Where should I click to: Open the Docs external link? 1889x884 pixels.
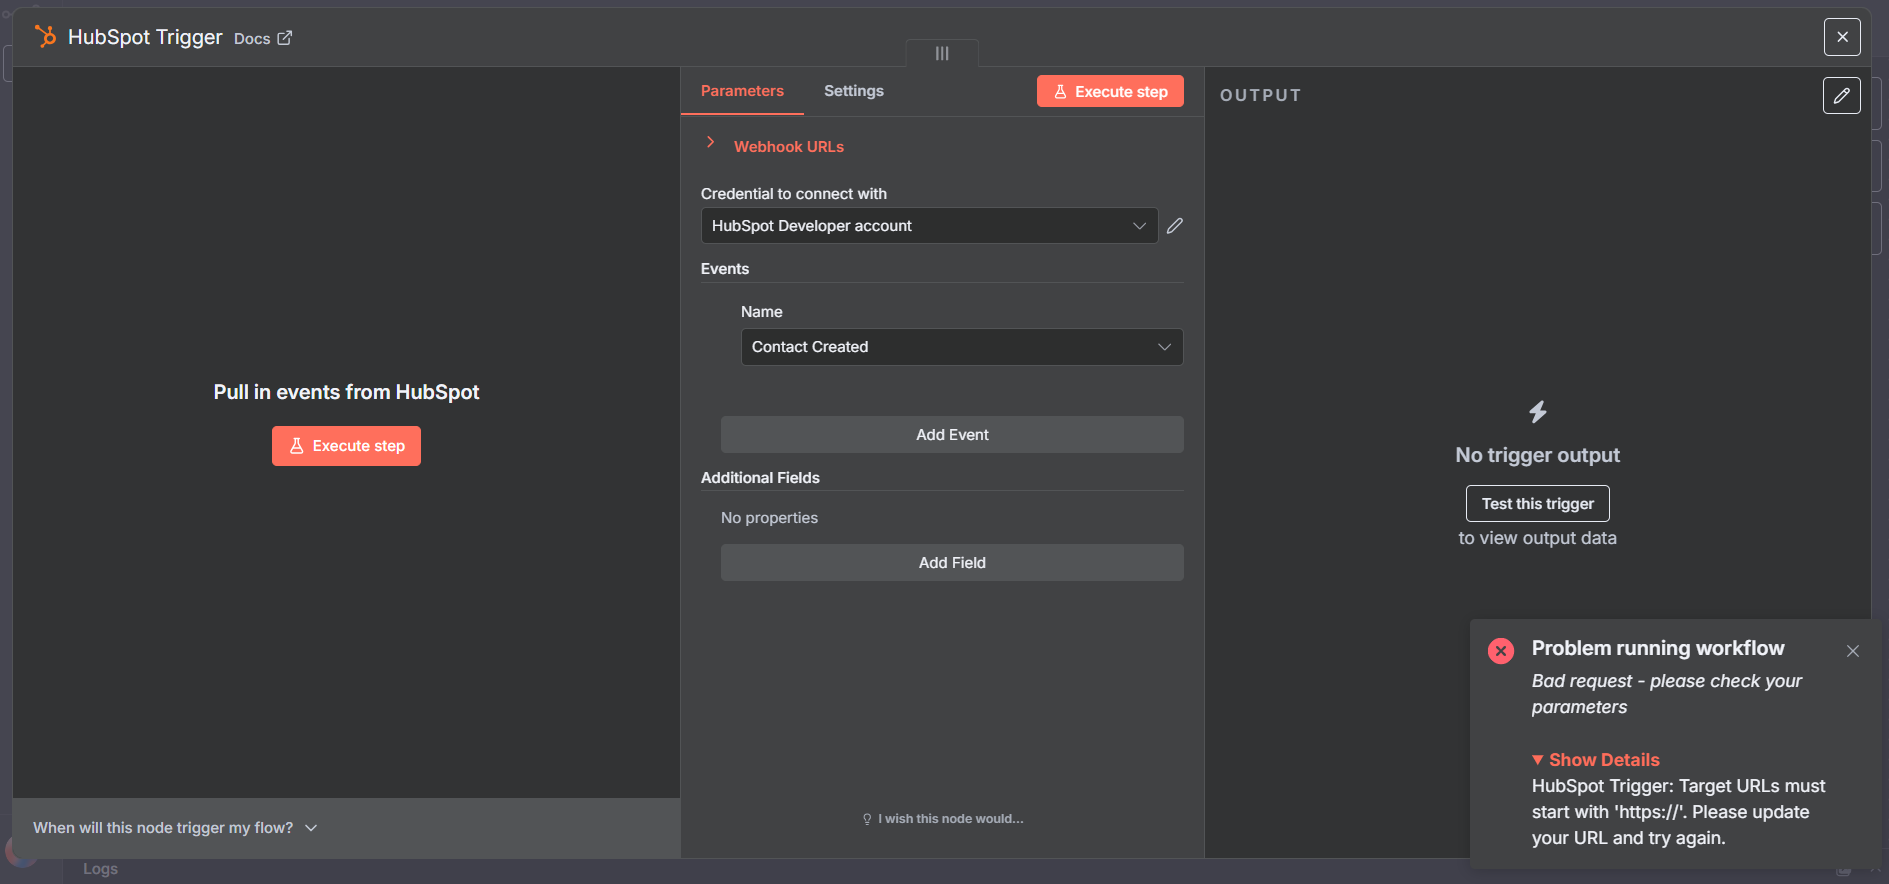click(263, 38)
